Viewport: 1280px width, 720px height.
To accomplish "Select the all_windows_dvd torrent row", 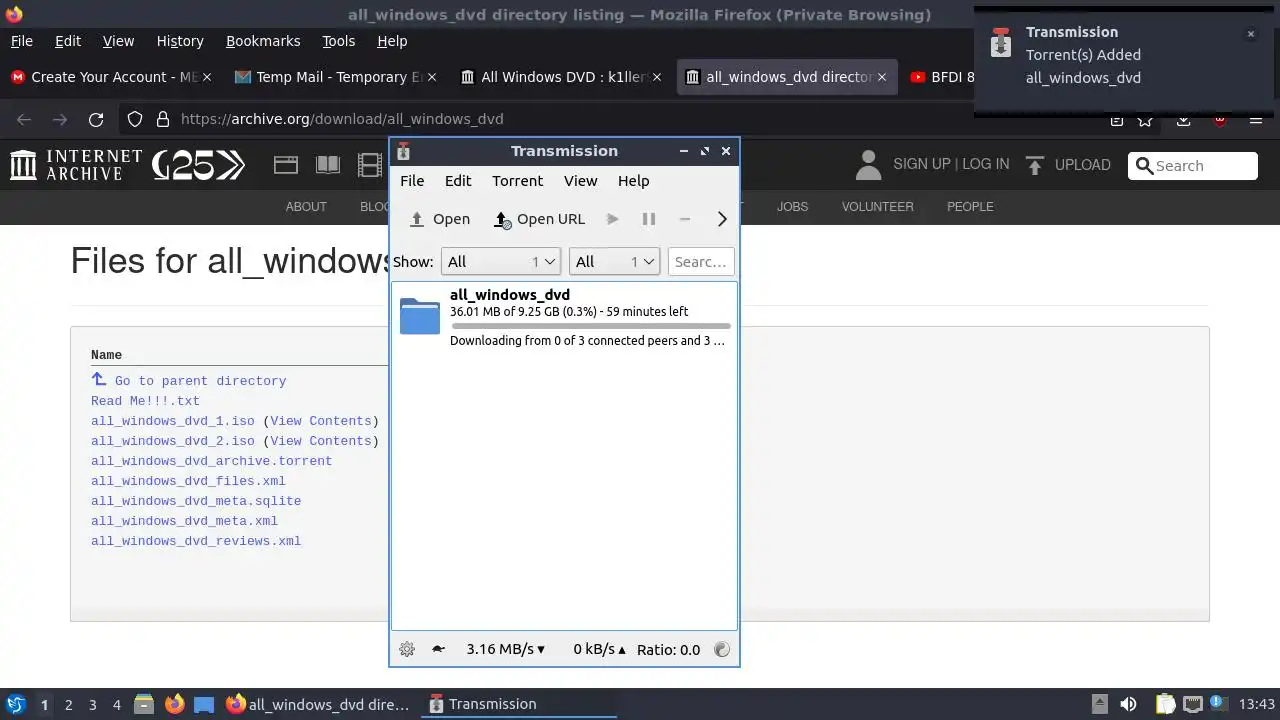I will (564, 317).
